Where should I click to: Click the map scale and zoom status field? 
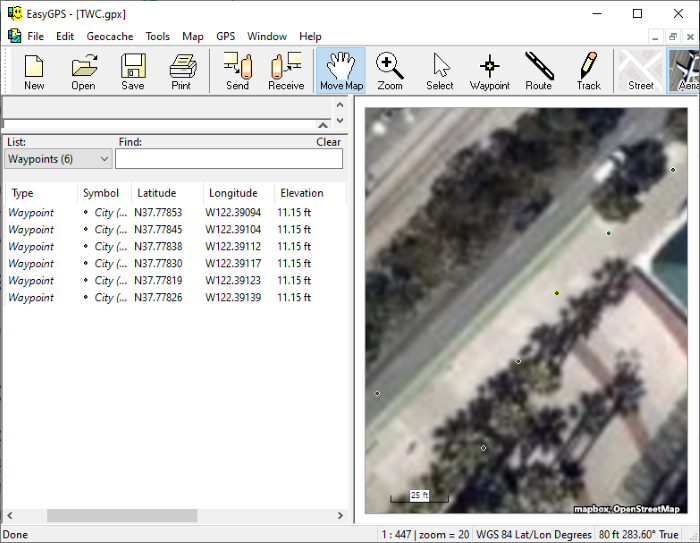(x=425, y=535)
